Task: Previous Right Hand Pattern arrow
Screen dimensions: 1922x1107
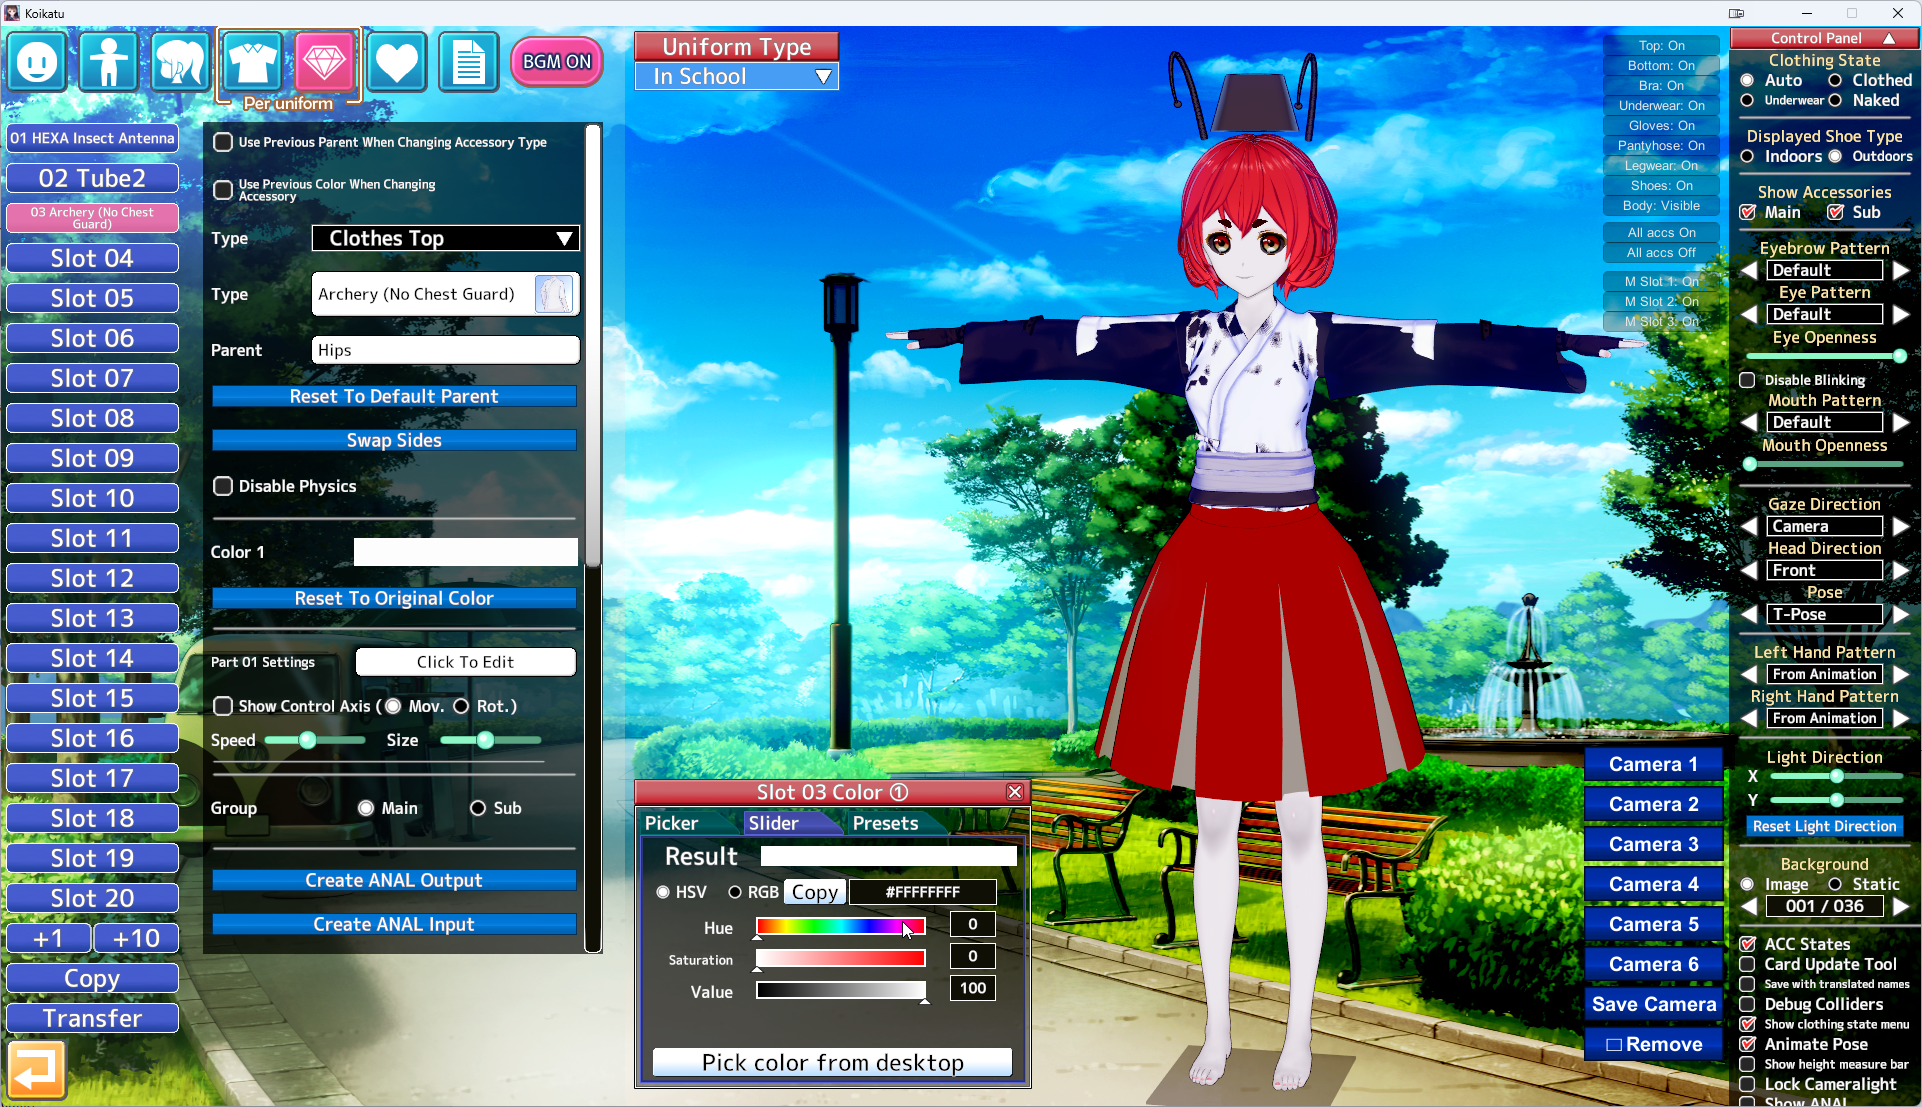Action: point(1749,718)
